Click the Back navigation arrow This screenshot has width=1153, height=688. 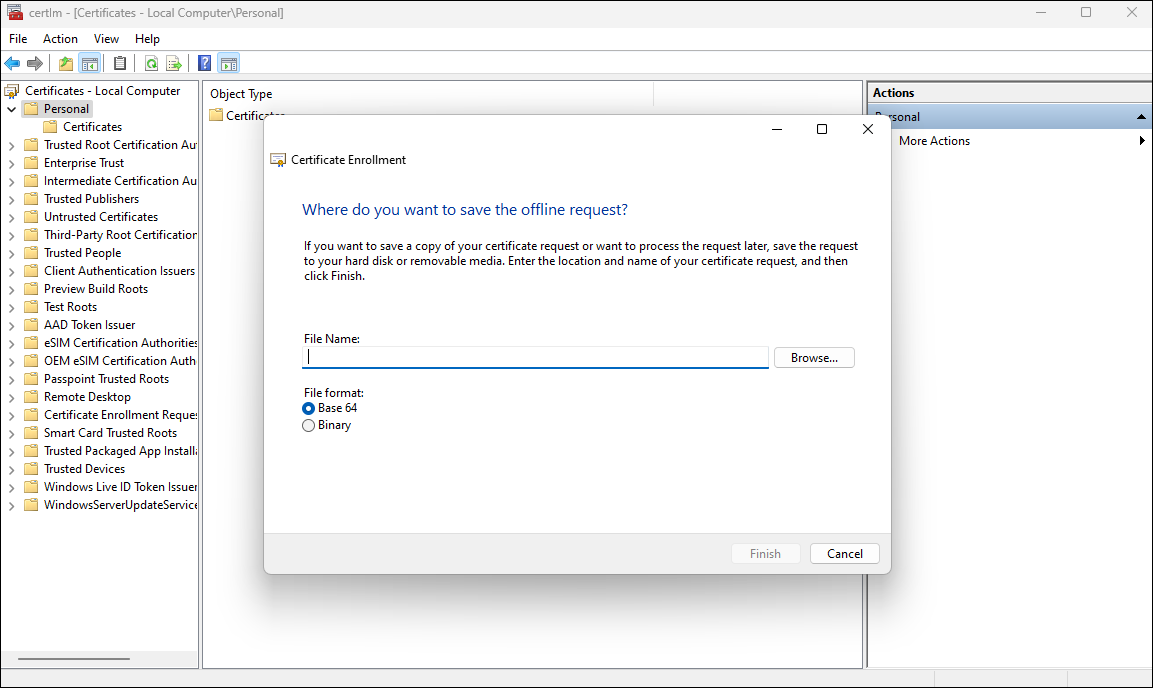pyautogui.click(x=12, y=62)
